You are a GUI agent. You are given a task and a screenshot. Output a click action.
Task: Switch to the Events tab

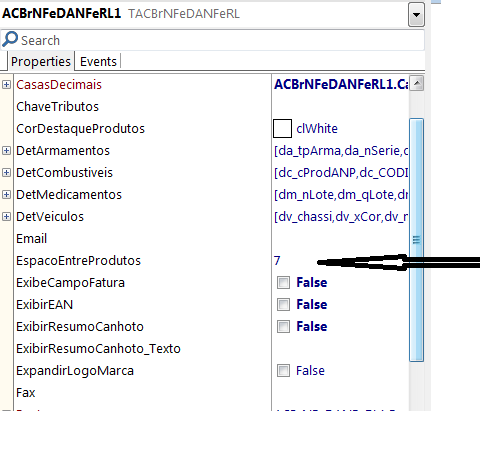click(x=98, y=62)
